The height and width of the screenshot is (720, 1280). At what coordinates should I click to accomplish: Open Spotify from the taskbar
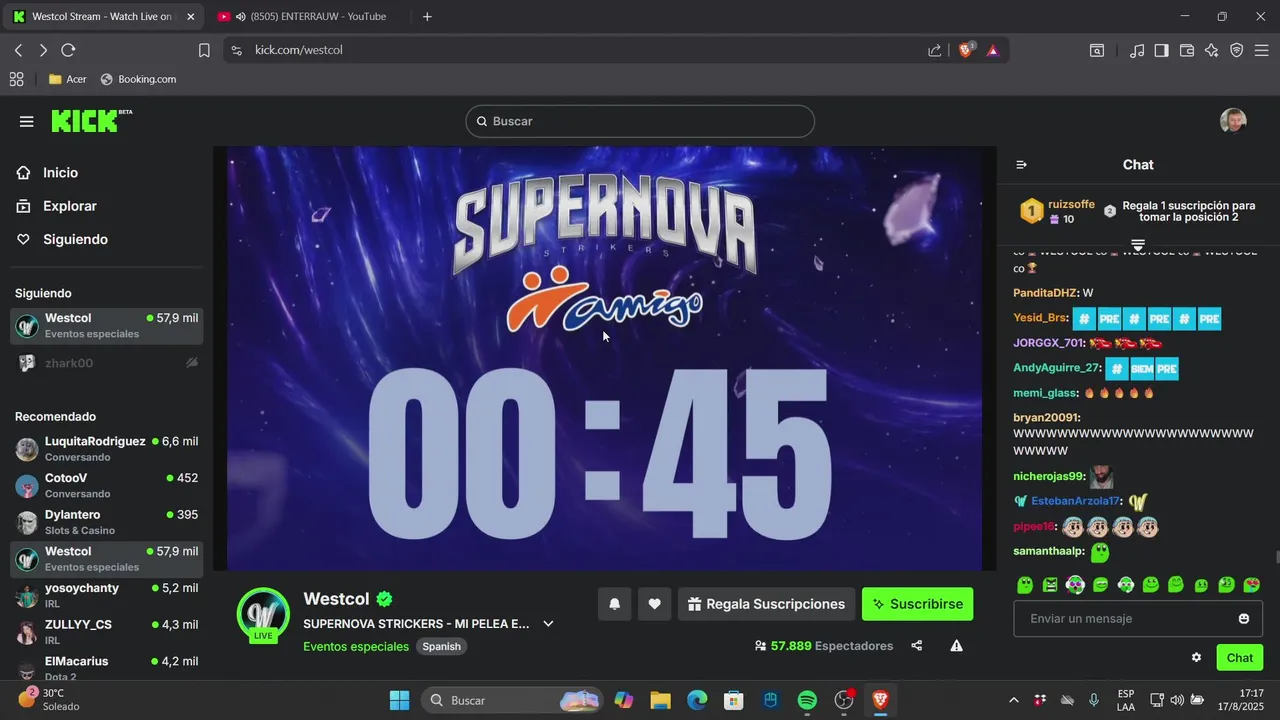[807, 700]
